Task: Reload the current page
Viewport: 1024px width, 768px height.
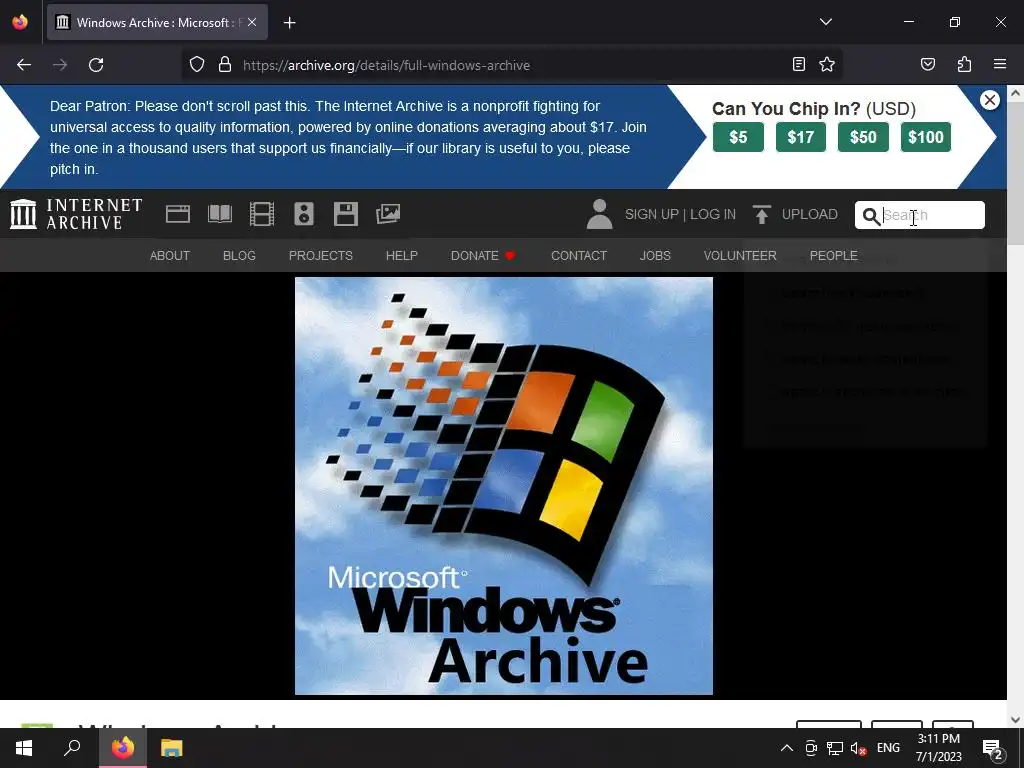Action: click(x=96, y=65)
